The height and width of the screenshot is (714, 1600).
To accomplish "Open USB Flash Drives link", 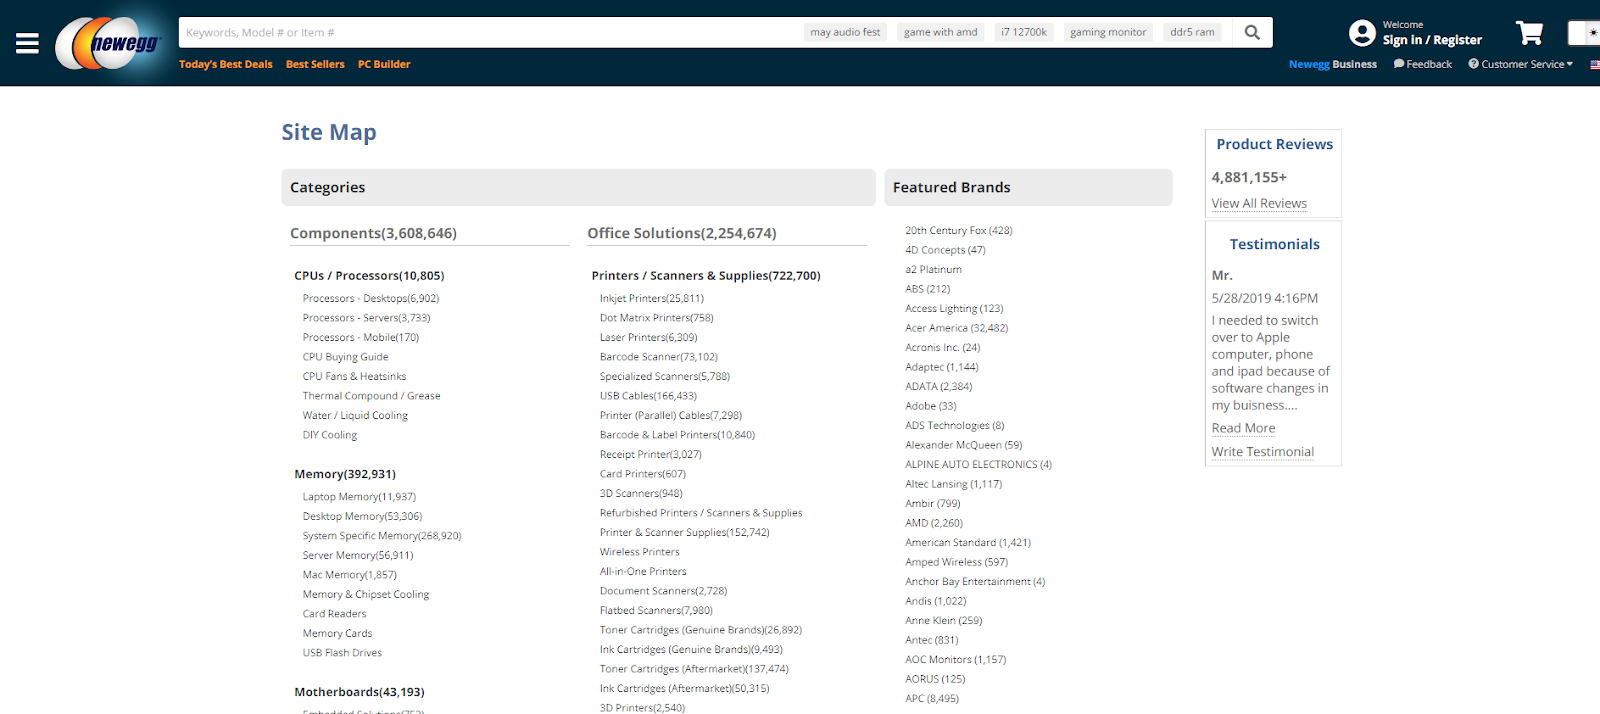I will pos(343,653).
